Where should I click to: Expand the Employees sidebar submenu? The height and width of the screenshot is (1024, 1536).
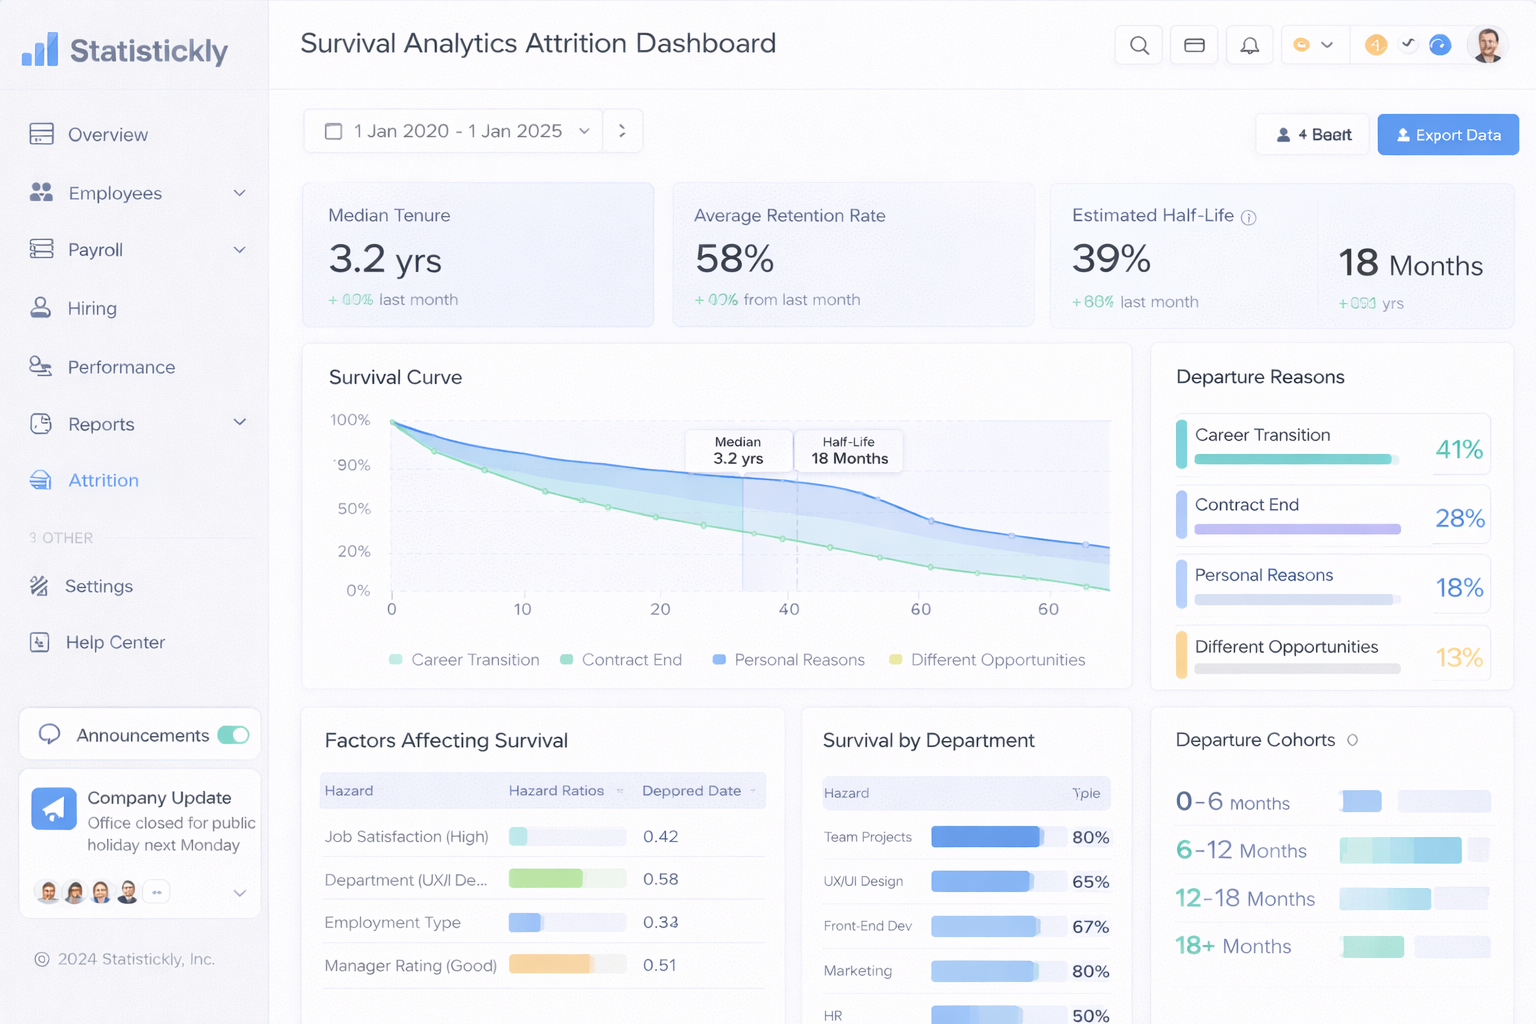point(239,193)
